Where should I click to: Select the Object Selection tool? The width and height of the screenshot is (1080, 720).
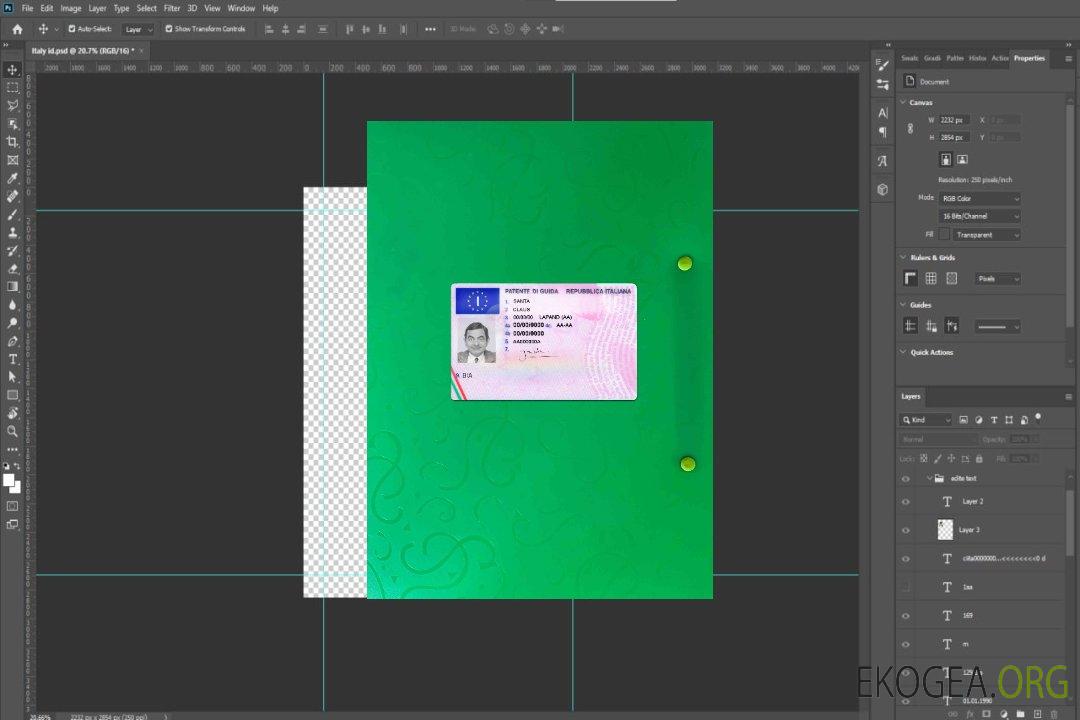12,124
